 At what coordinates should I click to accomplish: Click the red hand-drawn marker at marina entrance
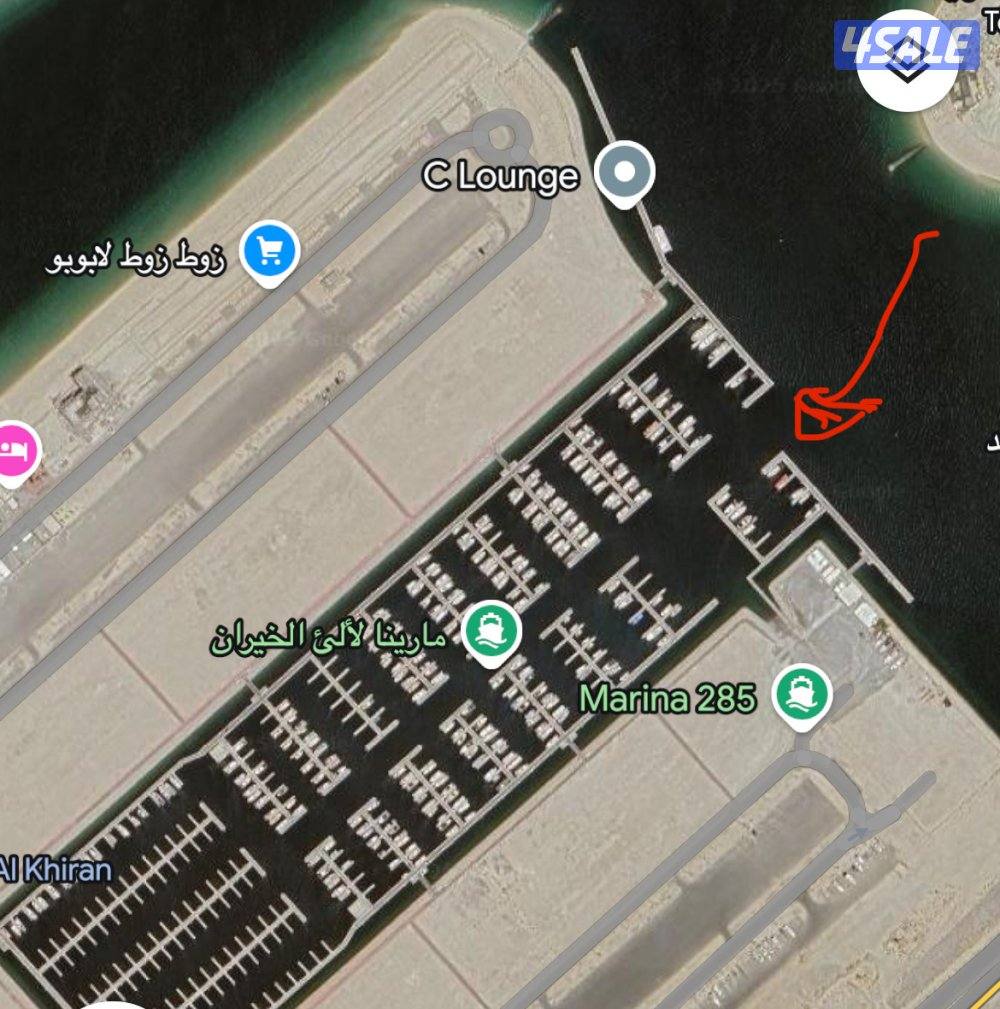click(x=830, y=412)
